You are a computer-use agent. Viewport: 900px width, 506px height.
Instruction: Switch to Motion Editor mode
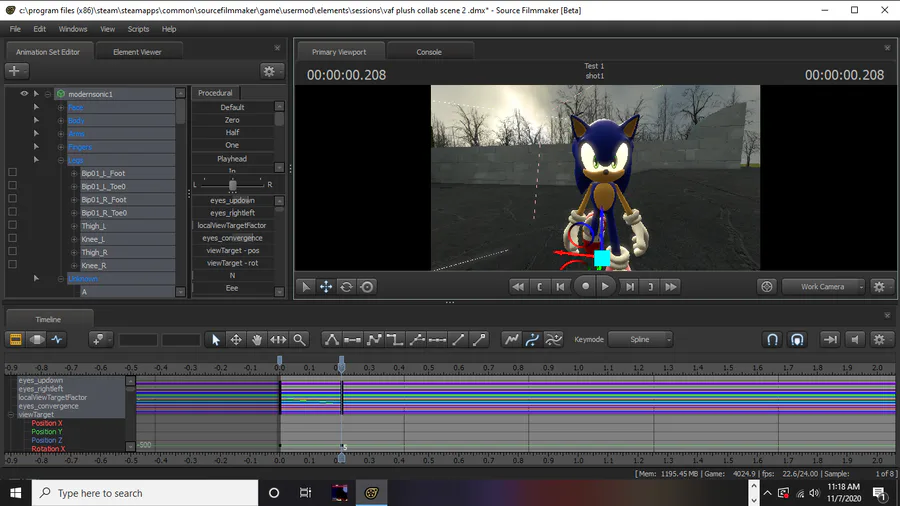[37, 340]
